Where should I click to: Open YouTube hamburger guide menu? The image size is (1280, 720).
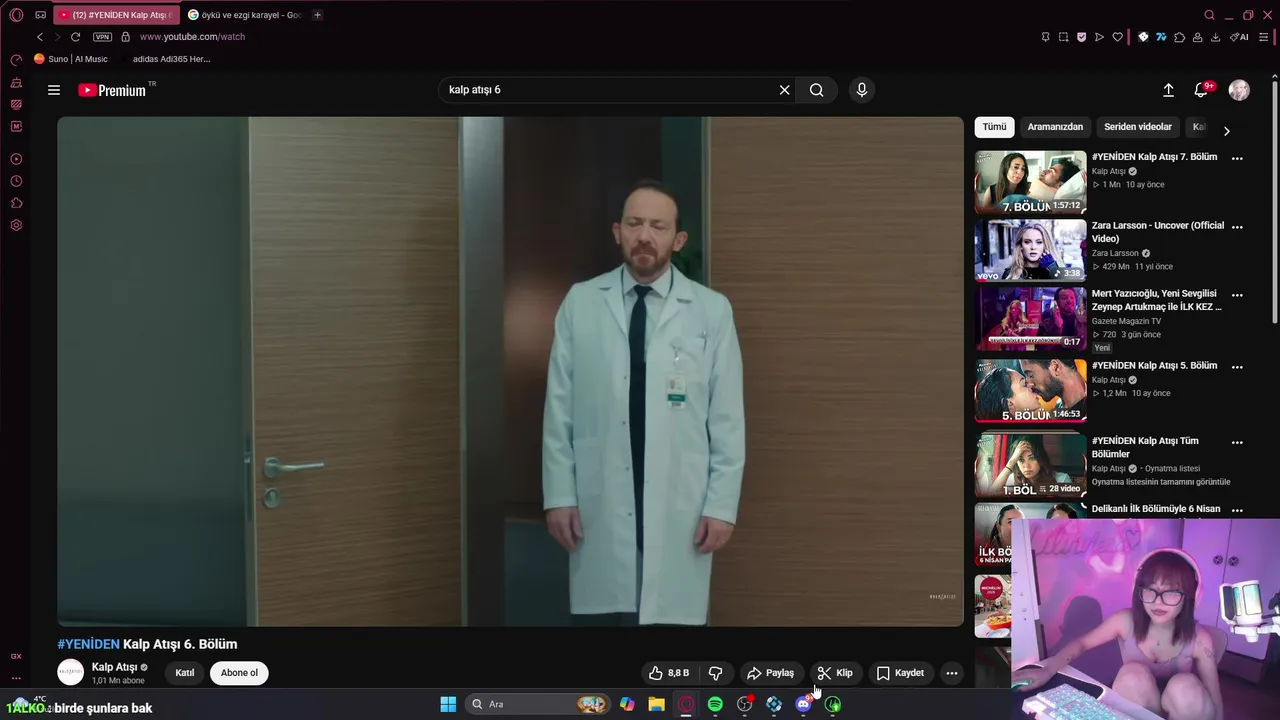[x=54, y=90]
